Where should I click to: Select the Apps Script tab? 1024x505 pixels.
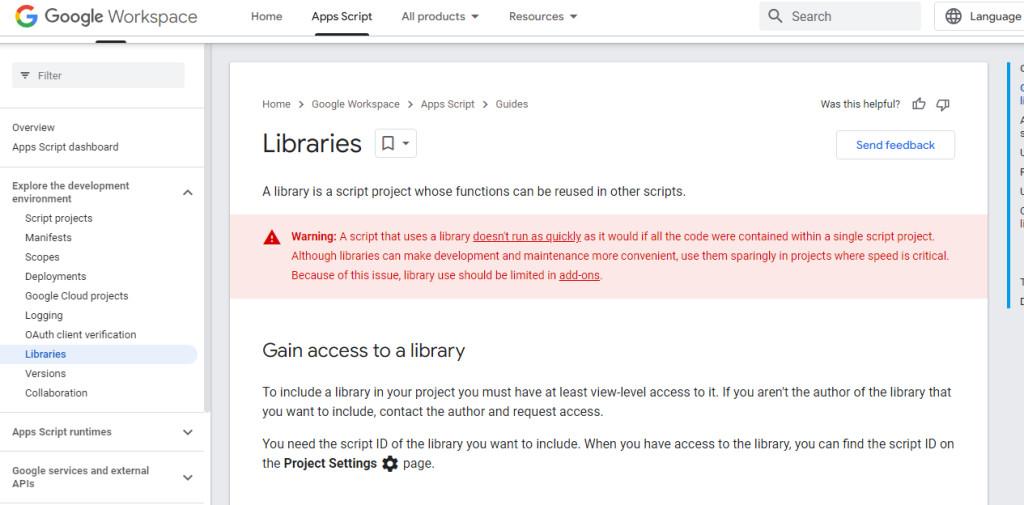click(x=342, y=16)
